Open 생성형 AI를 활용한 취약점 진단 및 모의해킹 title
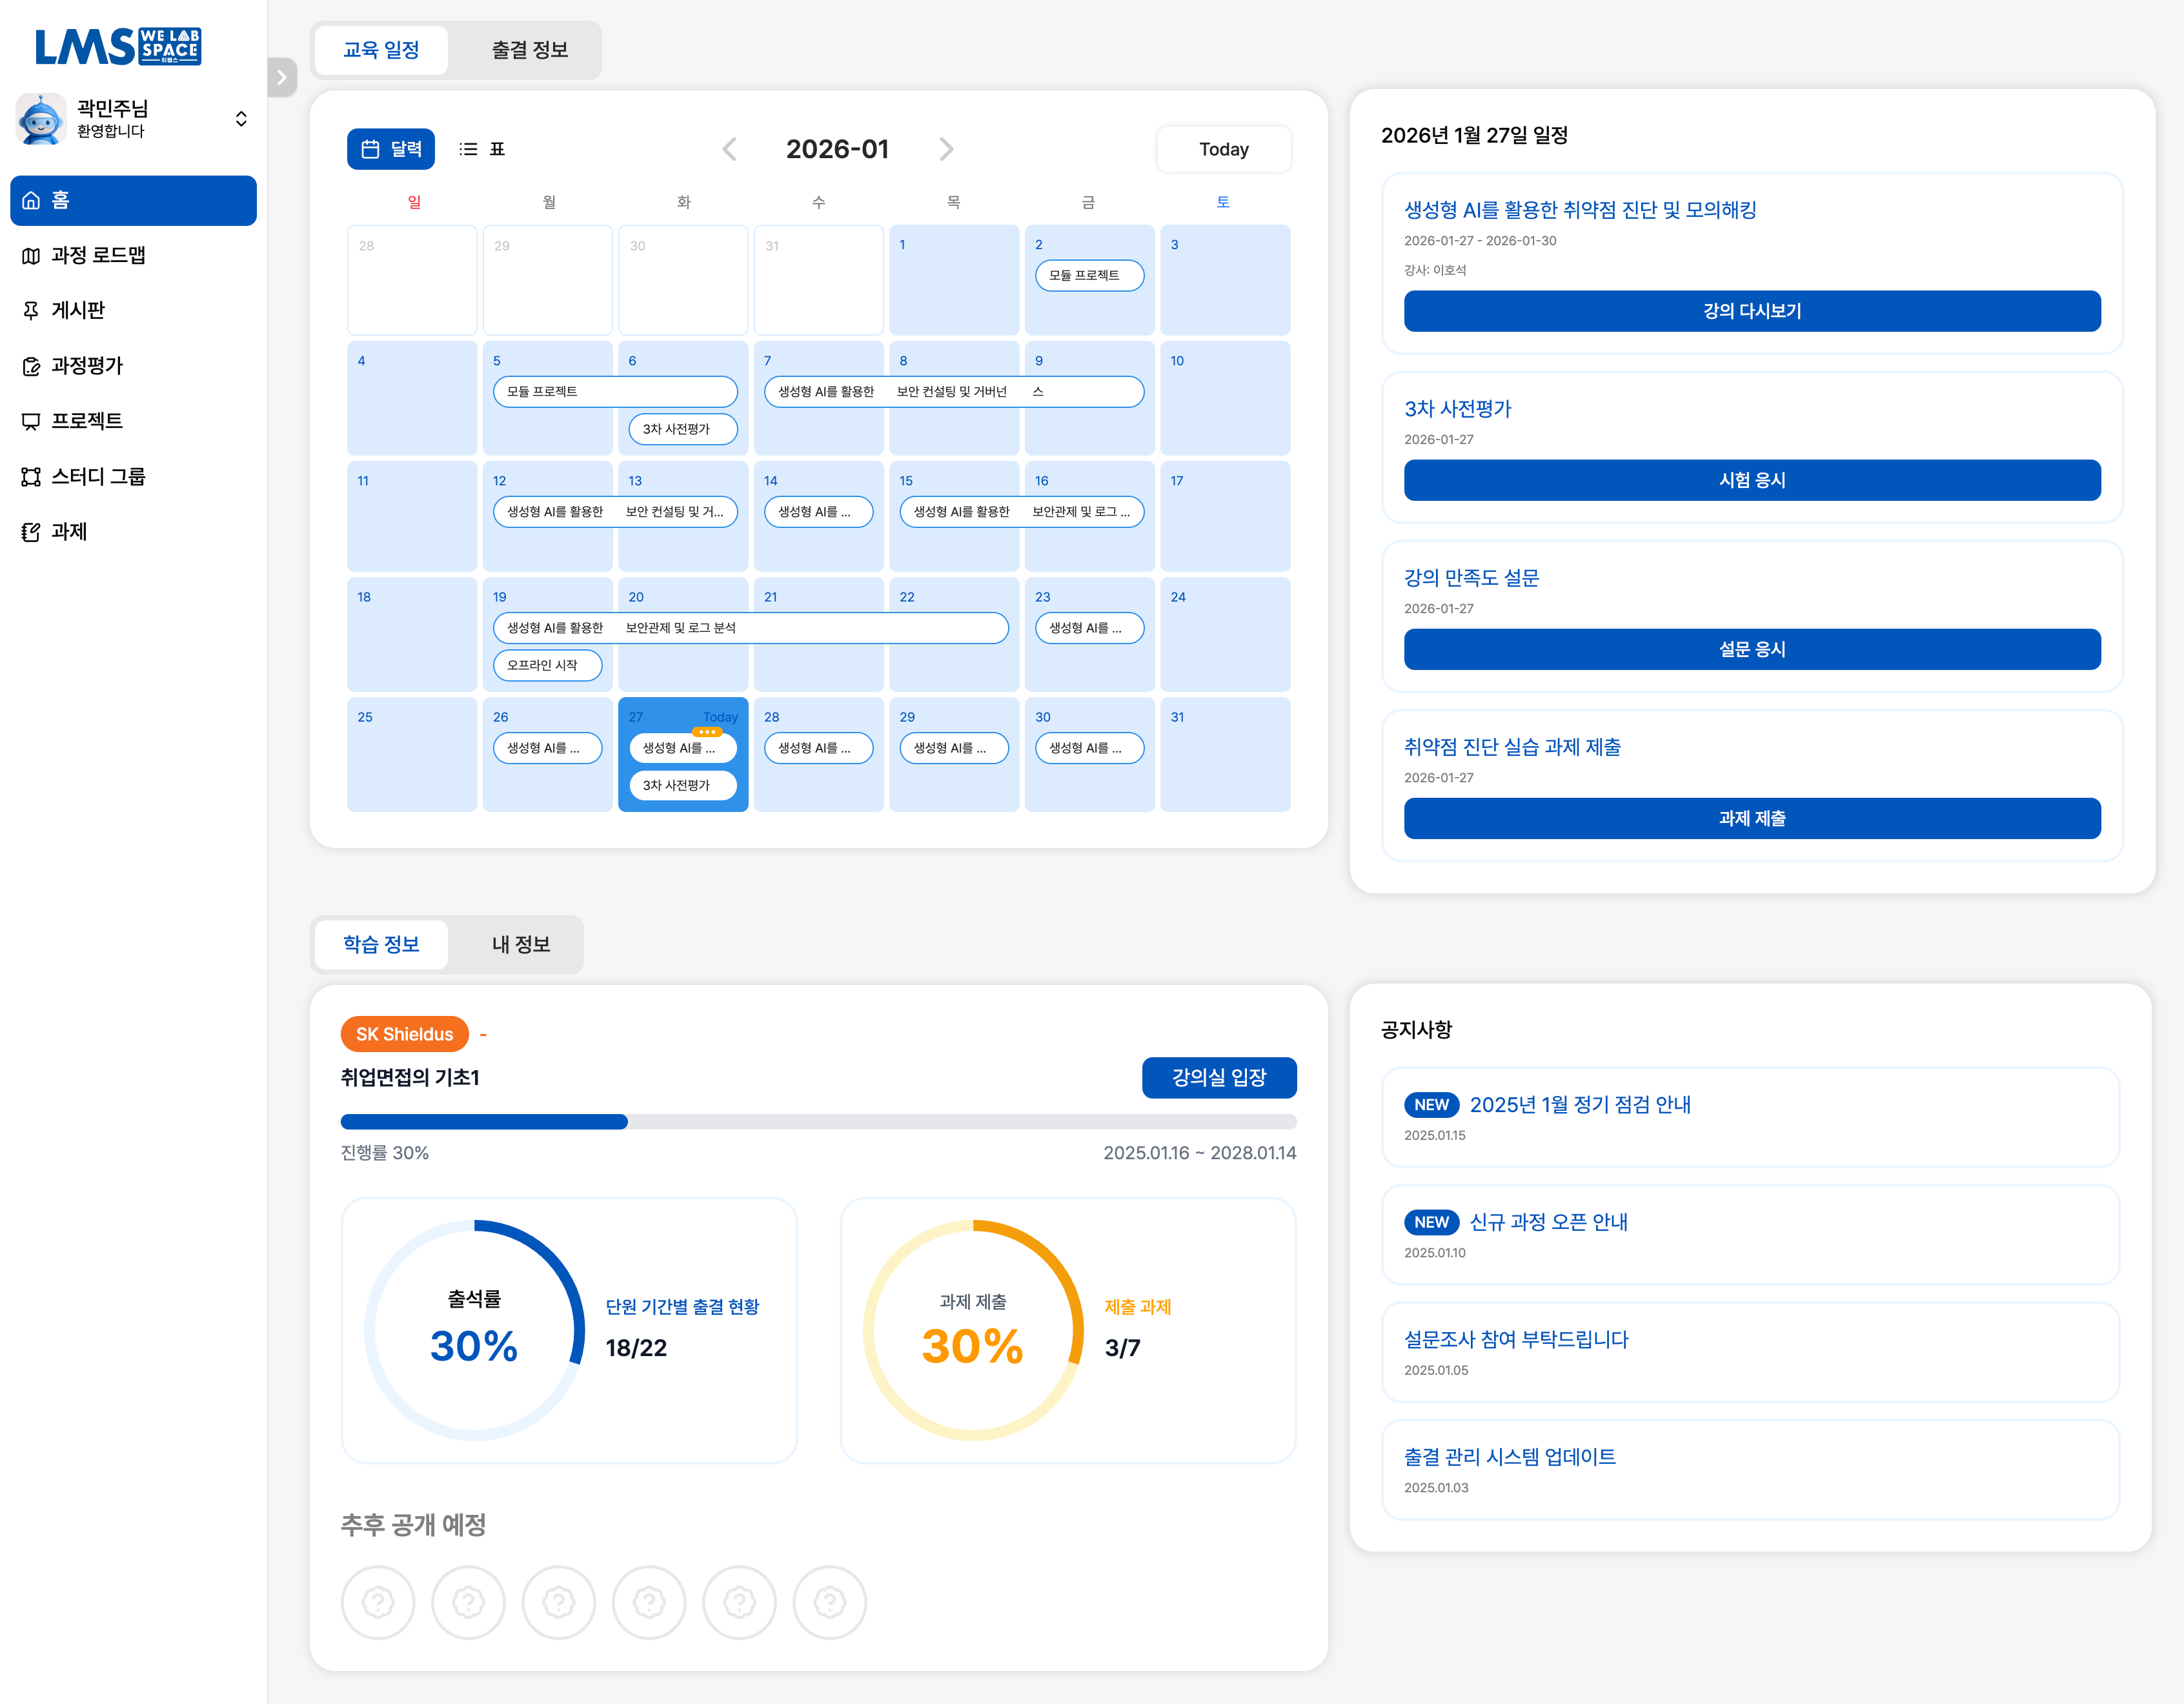Viewport: 2184px width, 1704px height. click(x=1580, y=210)
